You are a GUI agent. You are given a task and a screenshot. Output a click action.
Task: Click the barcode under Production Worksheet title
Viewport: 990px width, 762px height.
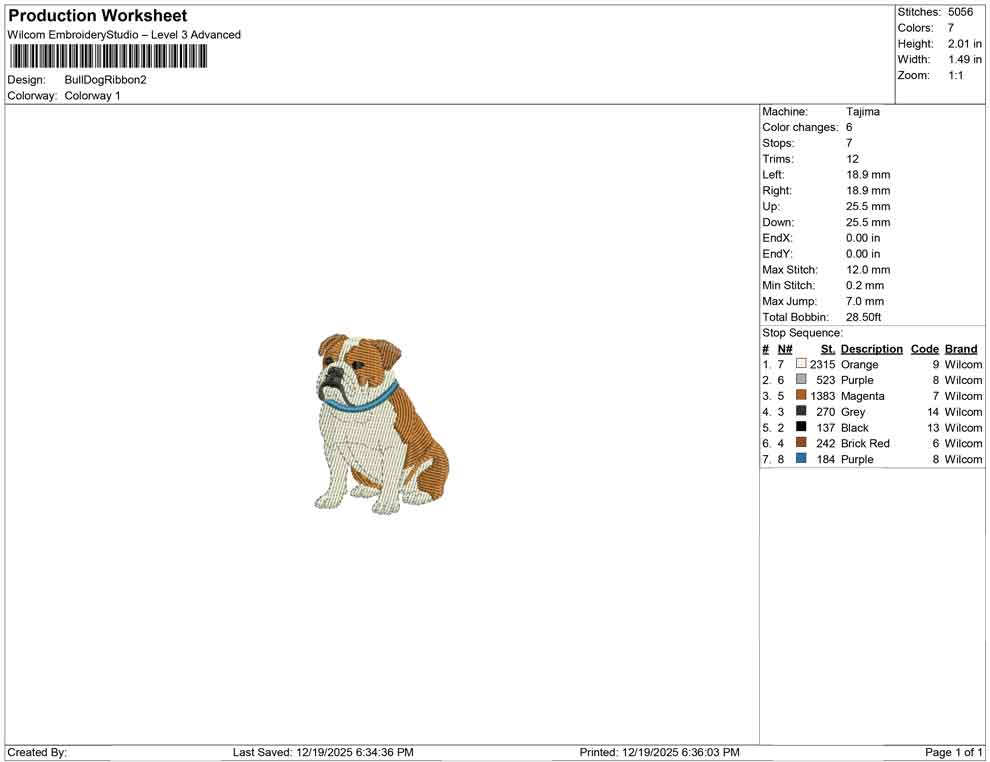point(105,57)
